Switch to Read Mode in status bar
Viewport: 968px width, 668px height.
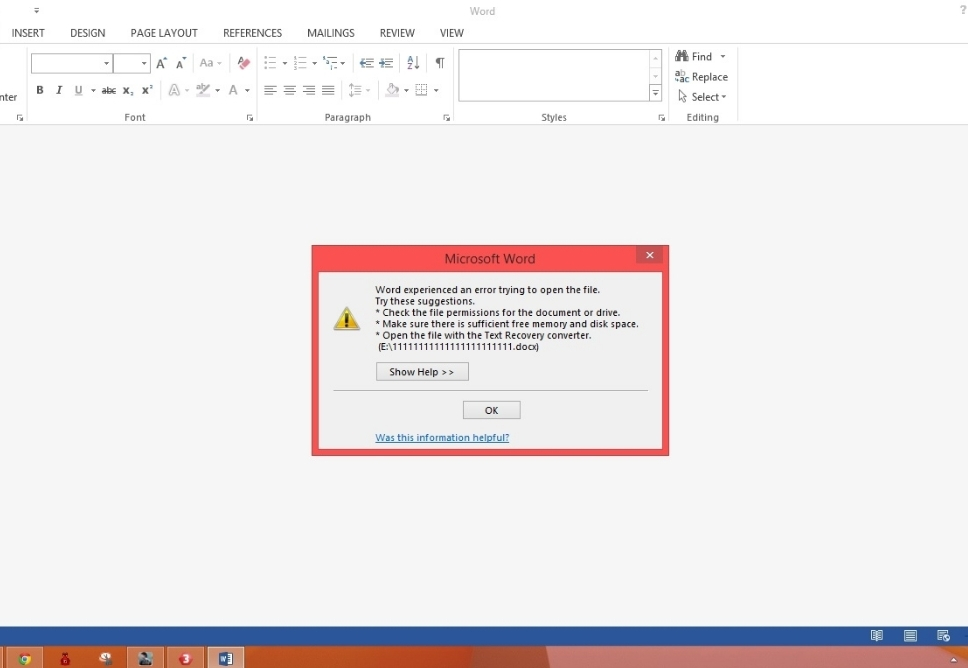pos(877,635)
